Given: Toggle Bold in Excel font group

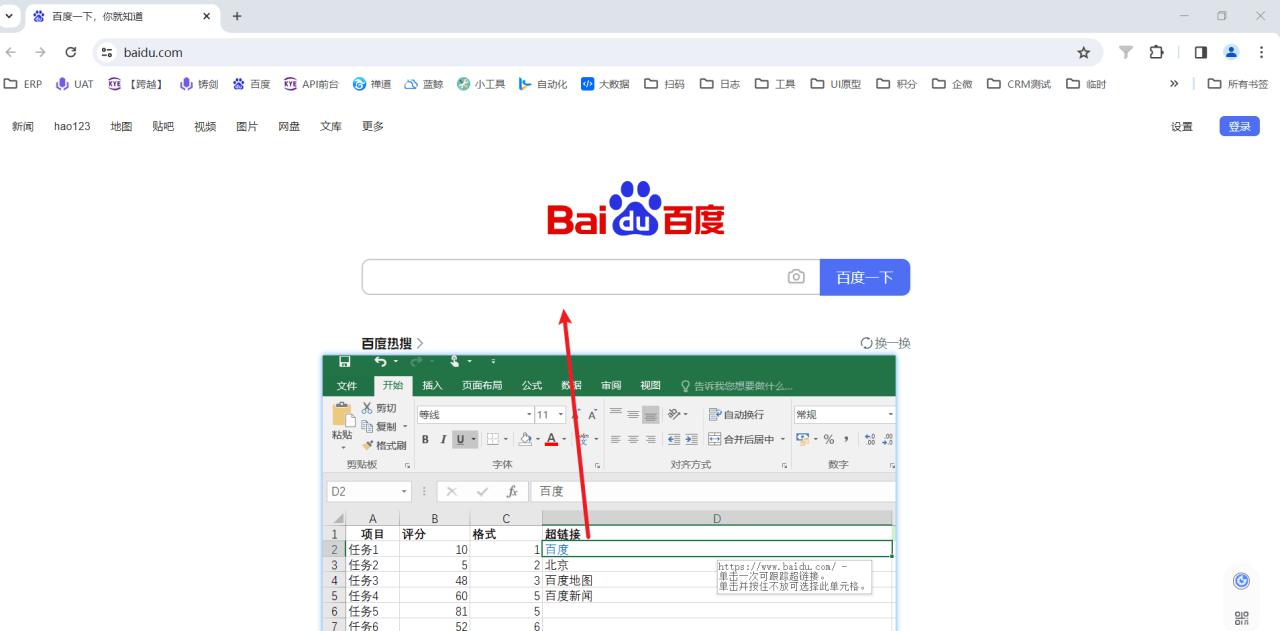Looking at the screenshot, I should [x=425, y=439].
